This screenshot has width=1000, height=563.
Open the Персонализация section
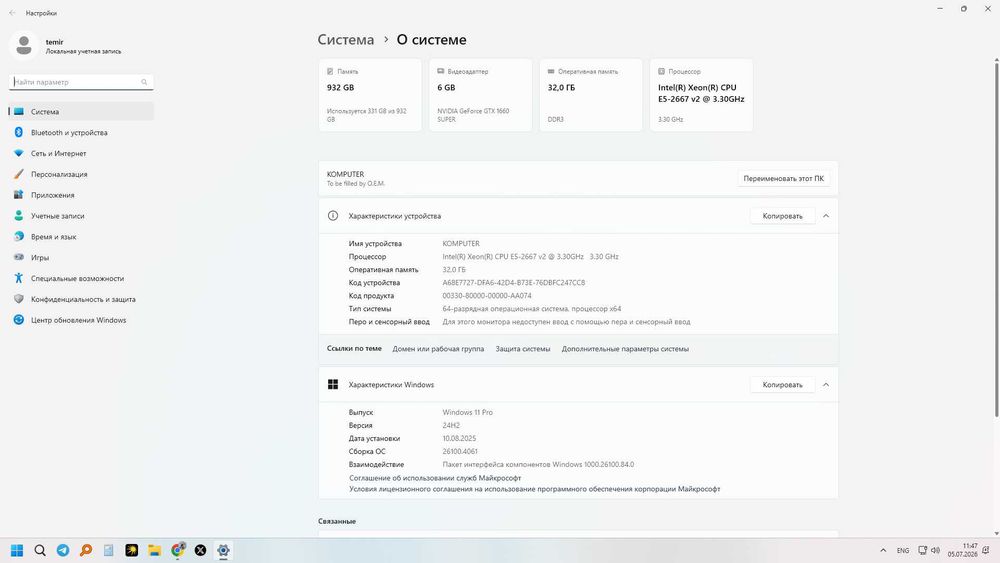[x=81, y=174]
